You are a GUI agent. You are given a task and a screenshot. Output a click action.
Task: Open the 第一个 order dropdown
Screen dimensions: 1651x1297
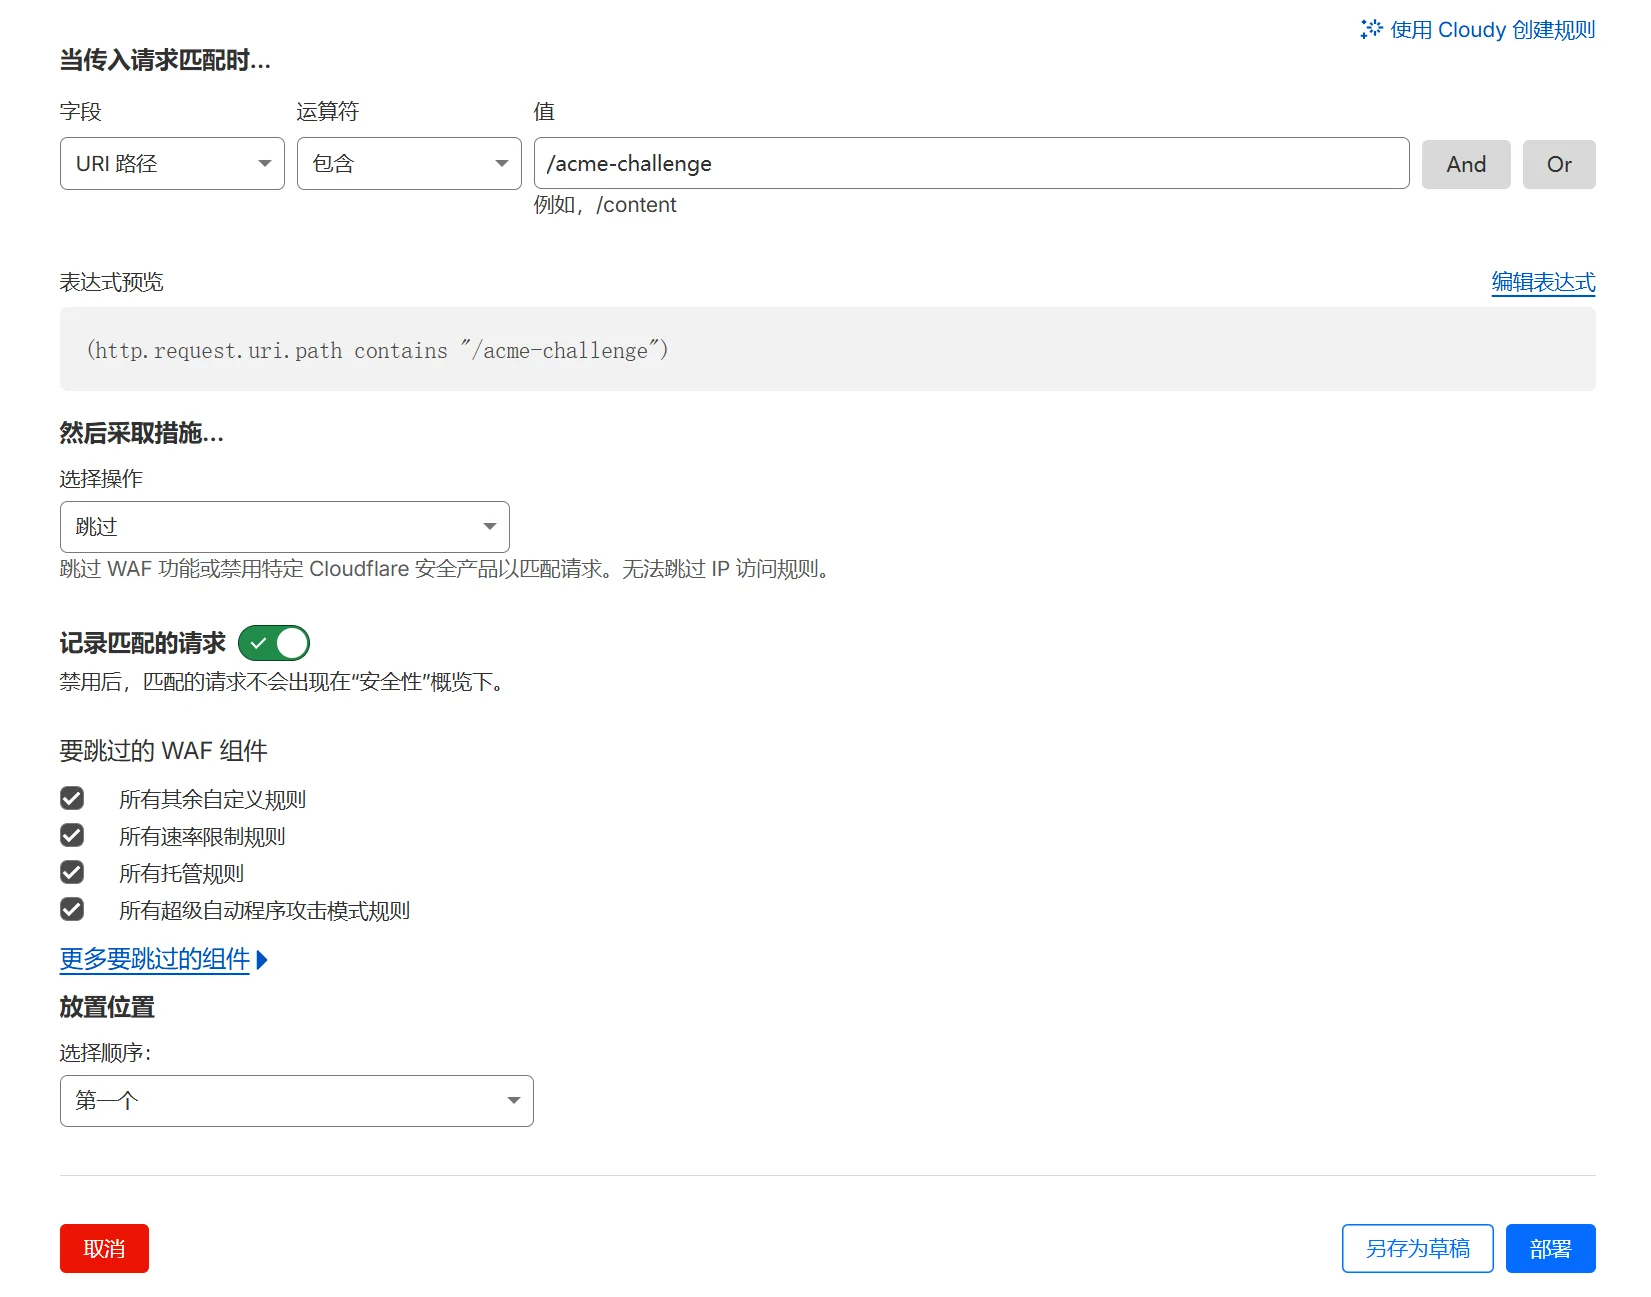coord(296,1101)
